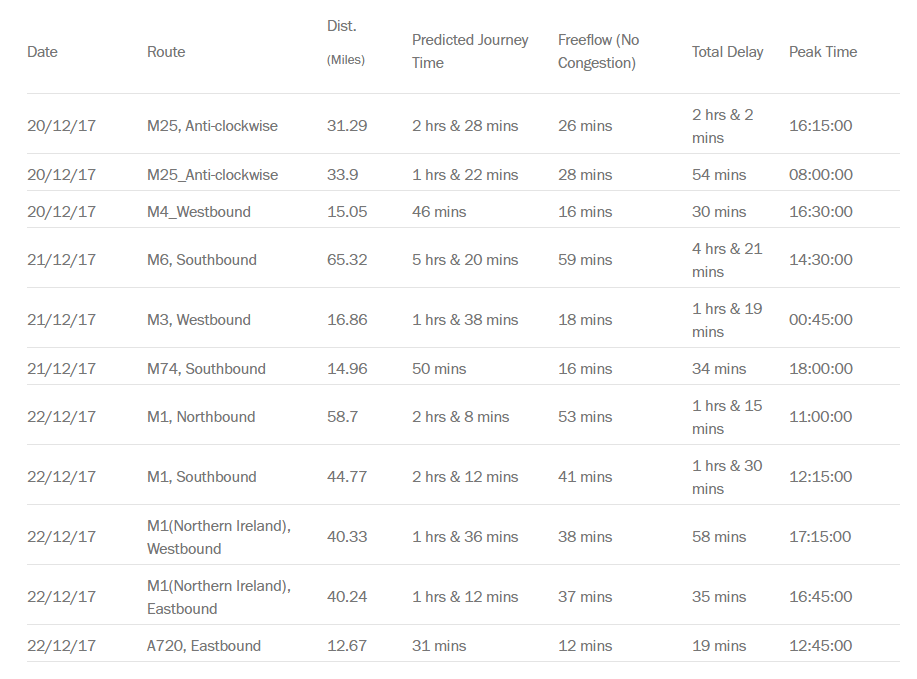Select M1(Northern Ireland), Westbound entry

point(219,537)
